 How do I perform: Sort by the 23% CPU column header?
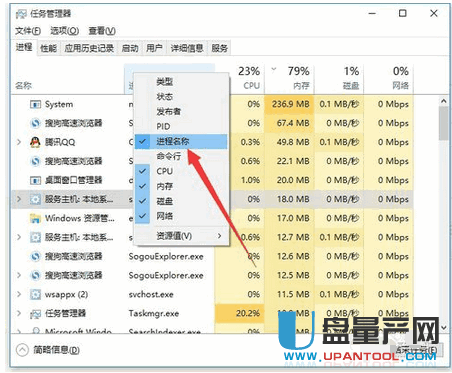click(x=248, y=79)
